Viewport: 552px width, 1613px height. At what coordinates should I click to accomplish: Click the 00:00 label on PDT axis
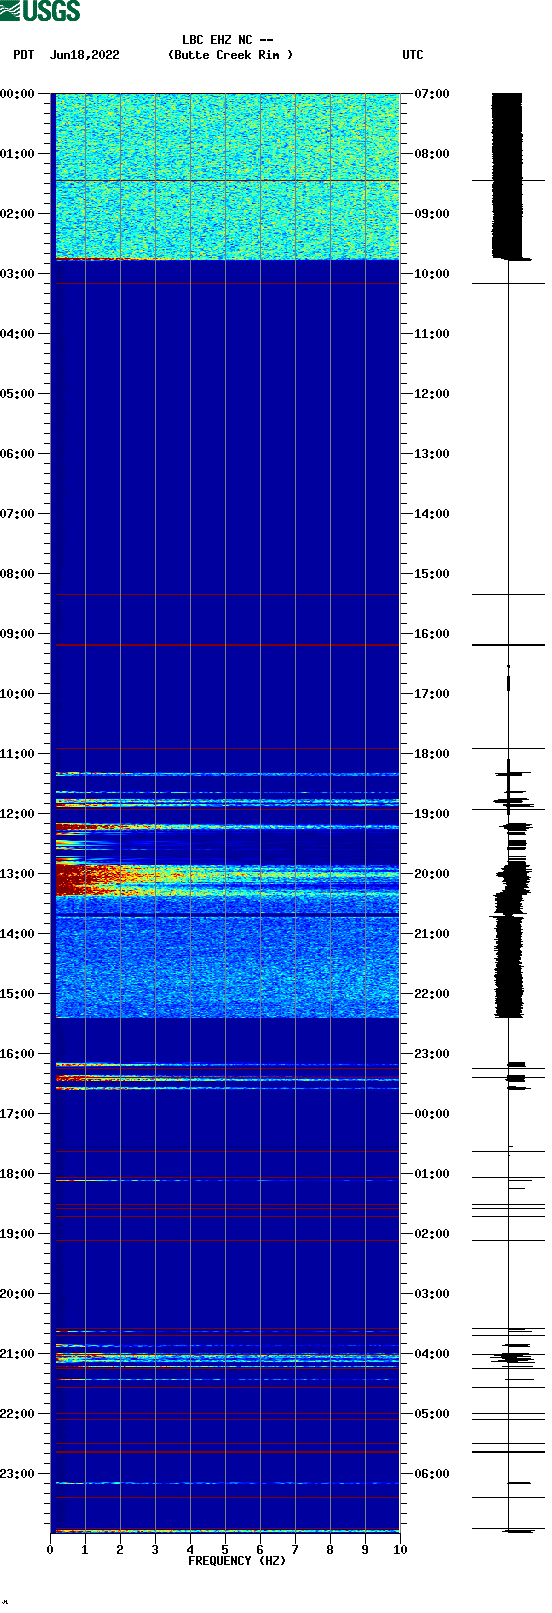click(x=17, y=94)
